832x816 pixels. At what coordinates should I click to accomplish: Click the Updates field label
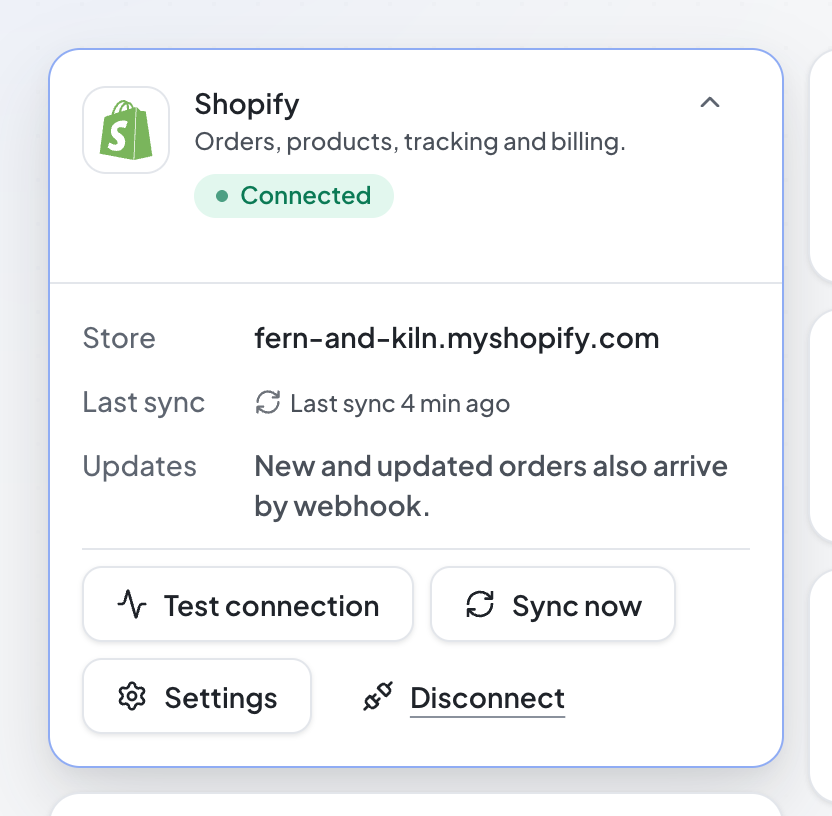pos(140,467)
